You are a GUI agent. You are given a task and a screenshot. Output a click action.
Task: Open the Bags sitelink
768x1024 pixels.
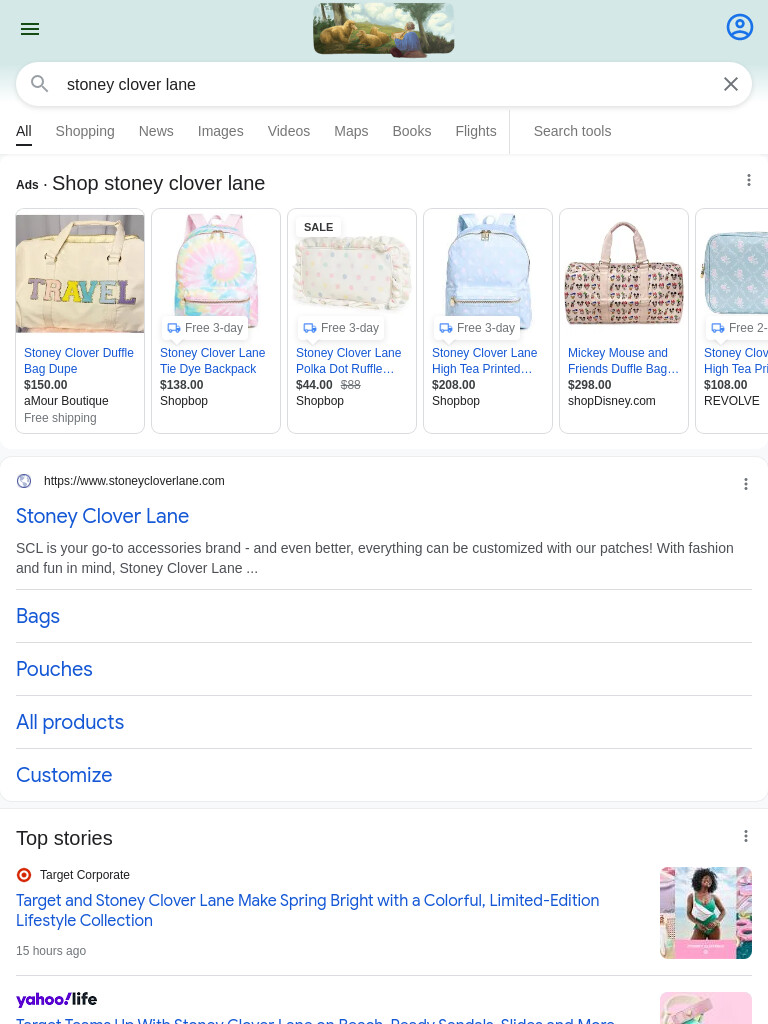click(x=38, y=616)
